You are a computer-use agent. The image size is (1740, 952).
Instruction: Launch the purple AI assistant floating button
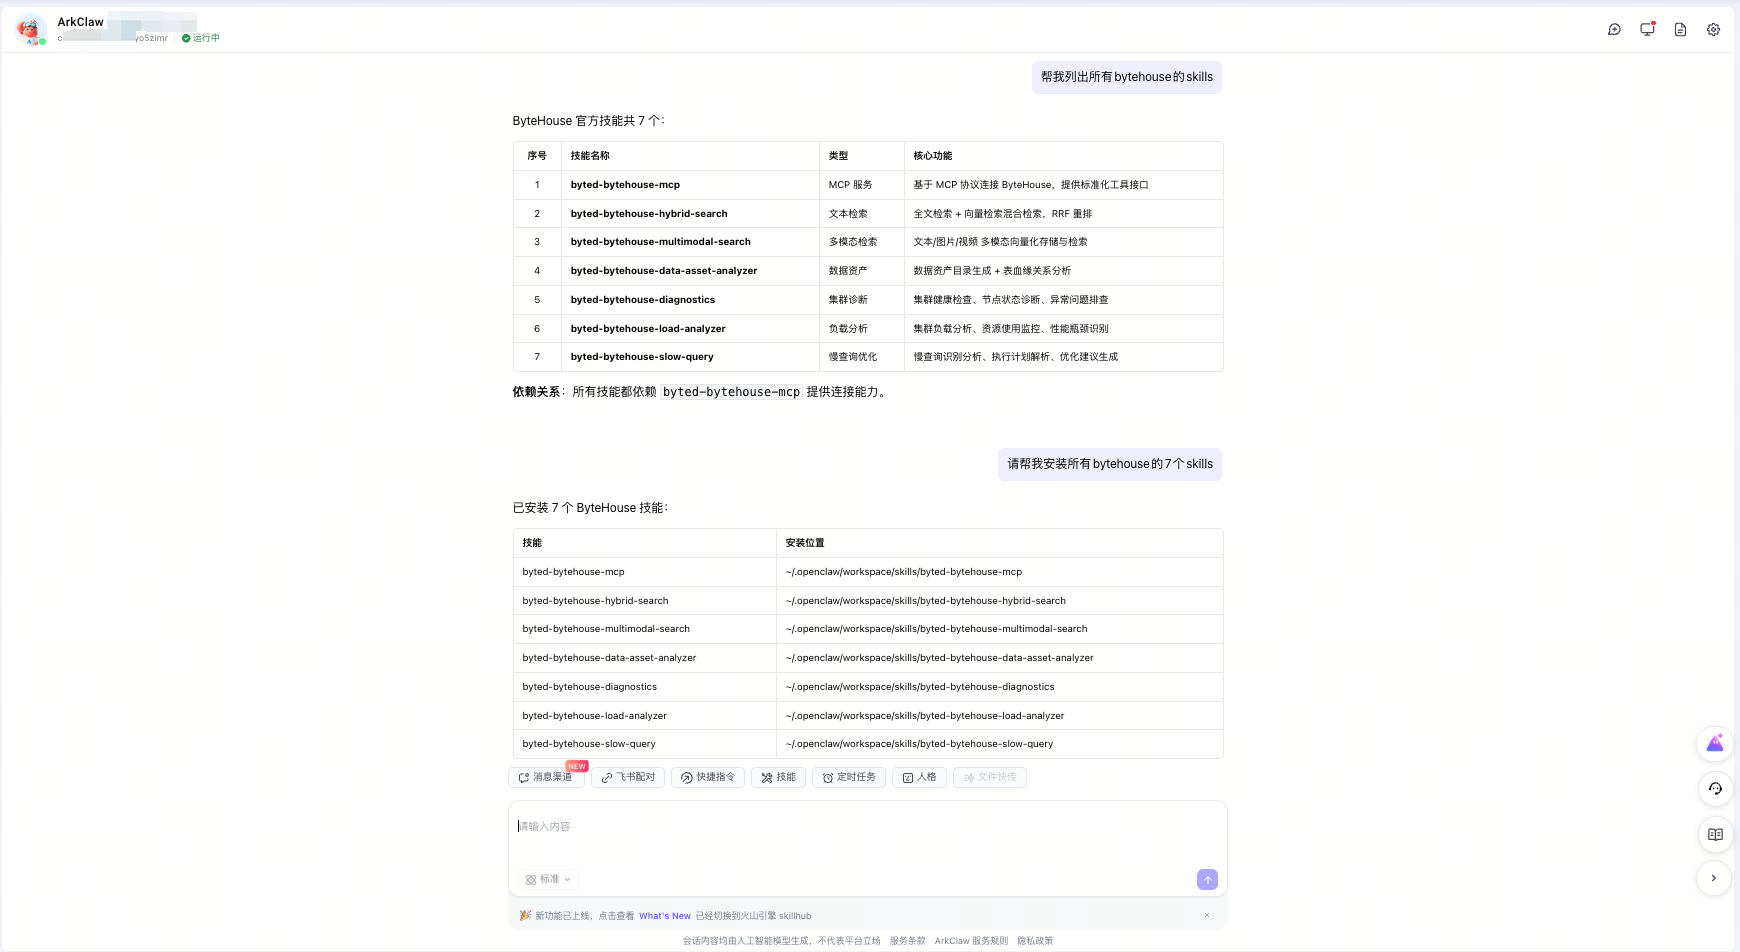(1715, 744)
